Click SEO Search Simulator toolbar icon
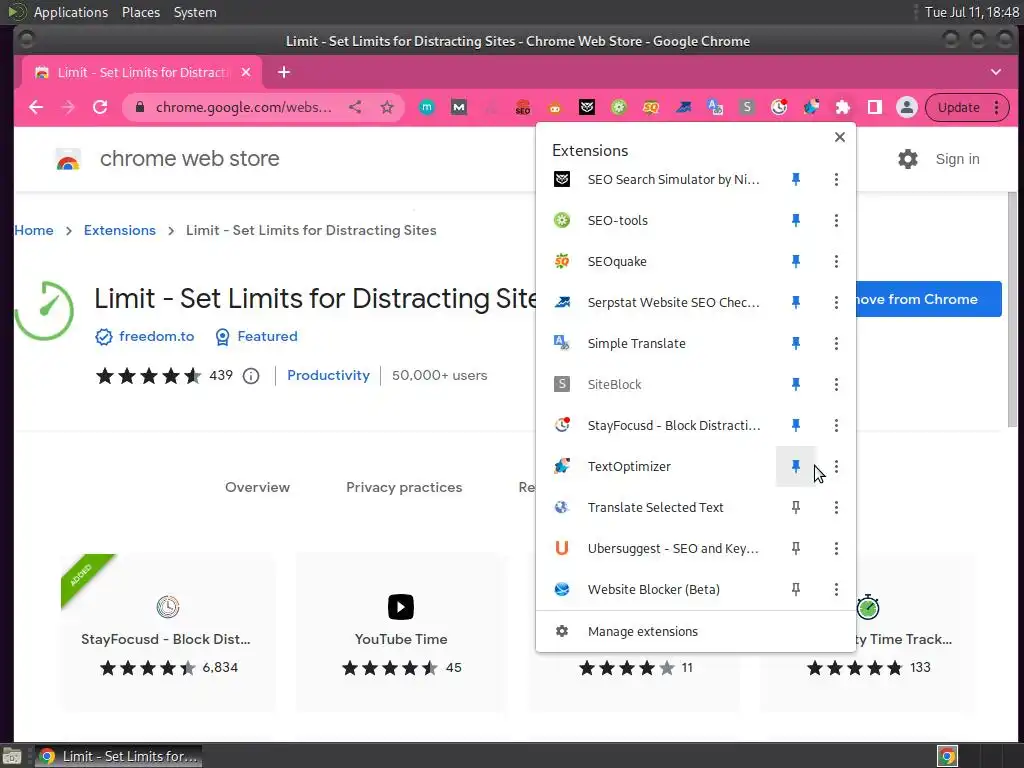 [x=586, y=107]
